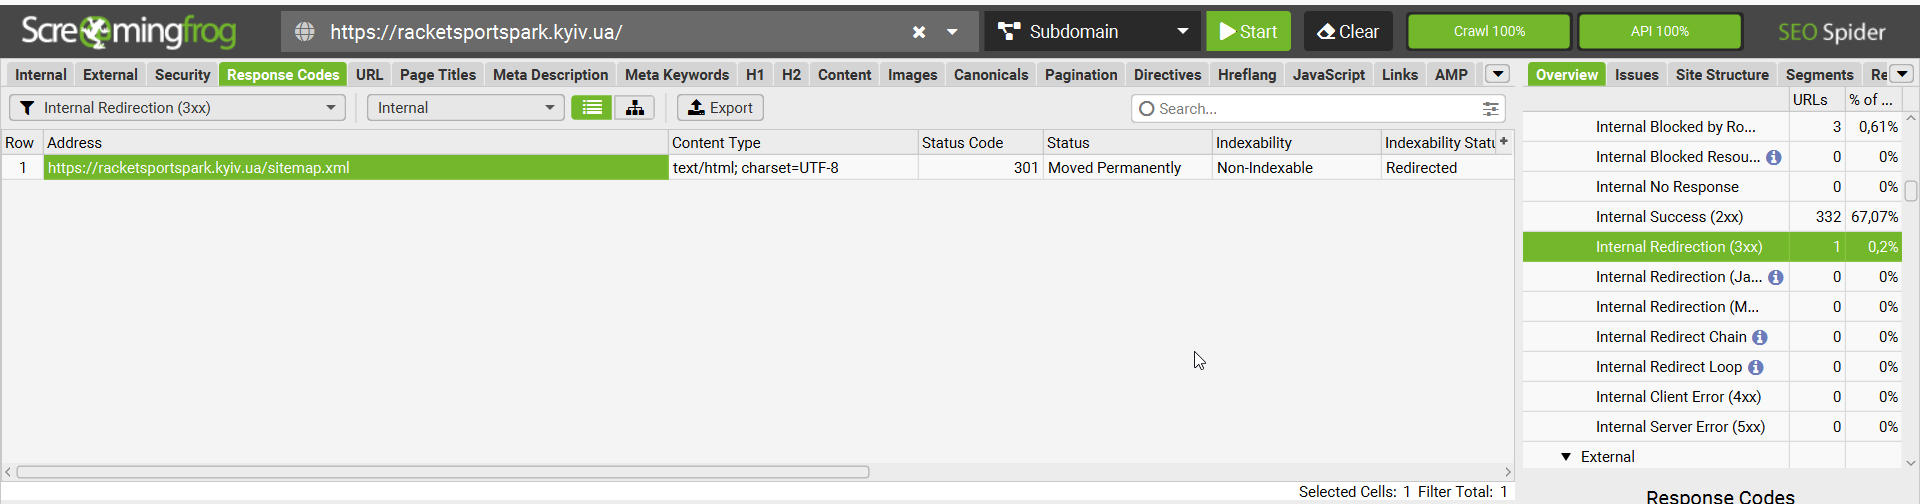Open the Issues tab
This screenshot has width=1920, height=504.
click(x=1637, y=75)
